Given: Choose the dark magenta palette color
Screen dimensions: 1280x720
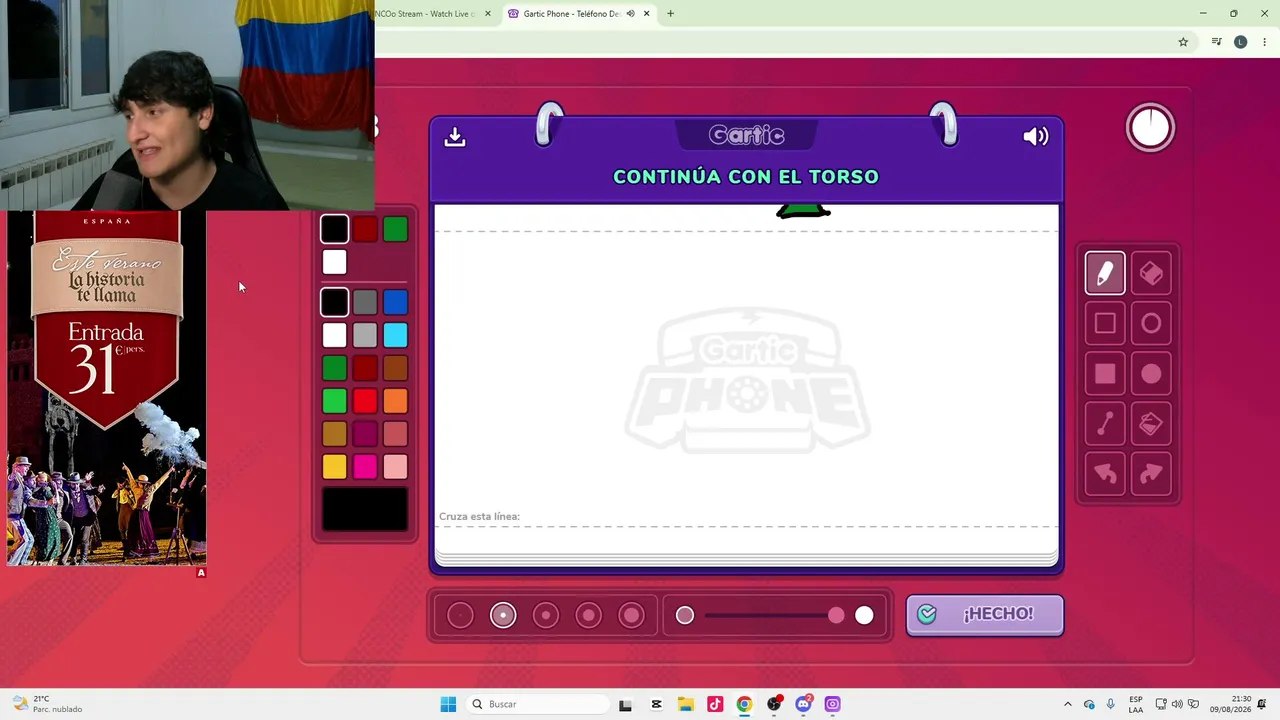Looking at the screenshot, I should pyautogui.click(x=365, y=434).
